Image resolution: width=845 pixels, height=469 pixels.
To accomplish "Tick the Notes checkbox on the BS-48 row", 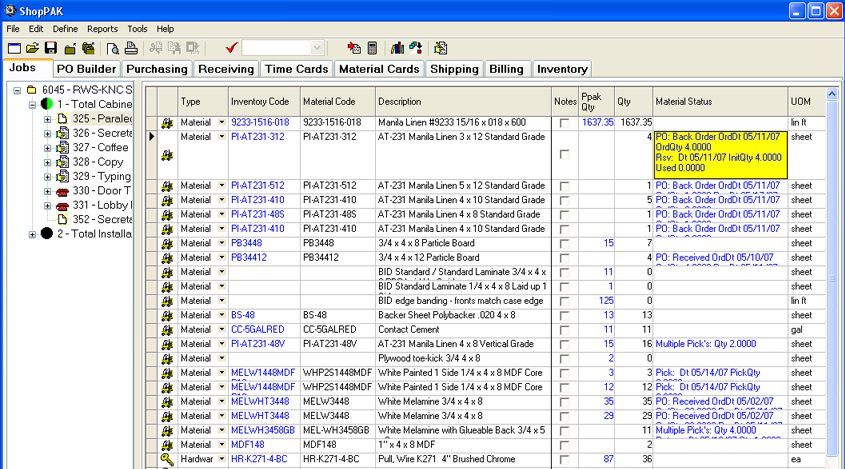I will [564, 315].
